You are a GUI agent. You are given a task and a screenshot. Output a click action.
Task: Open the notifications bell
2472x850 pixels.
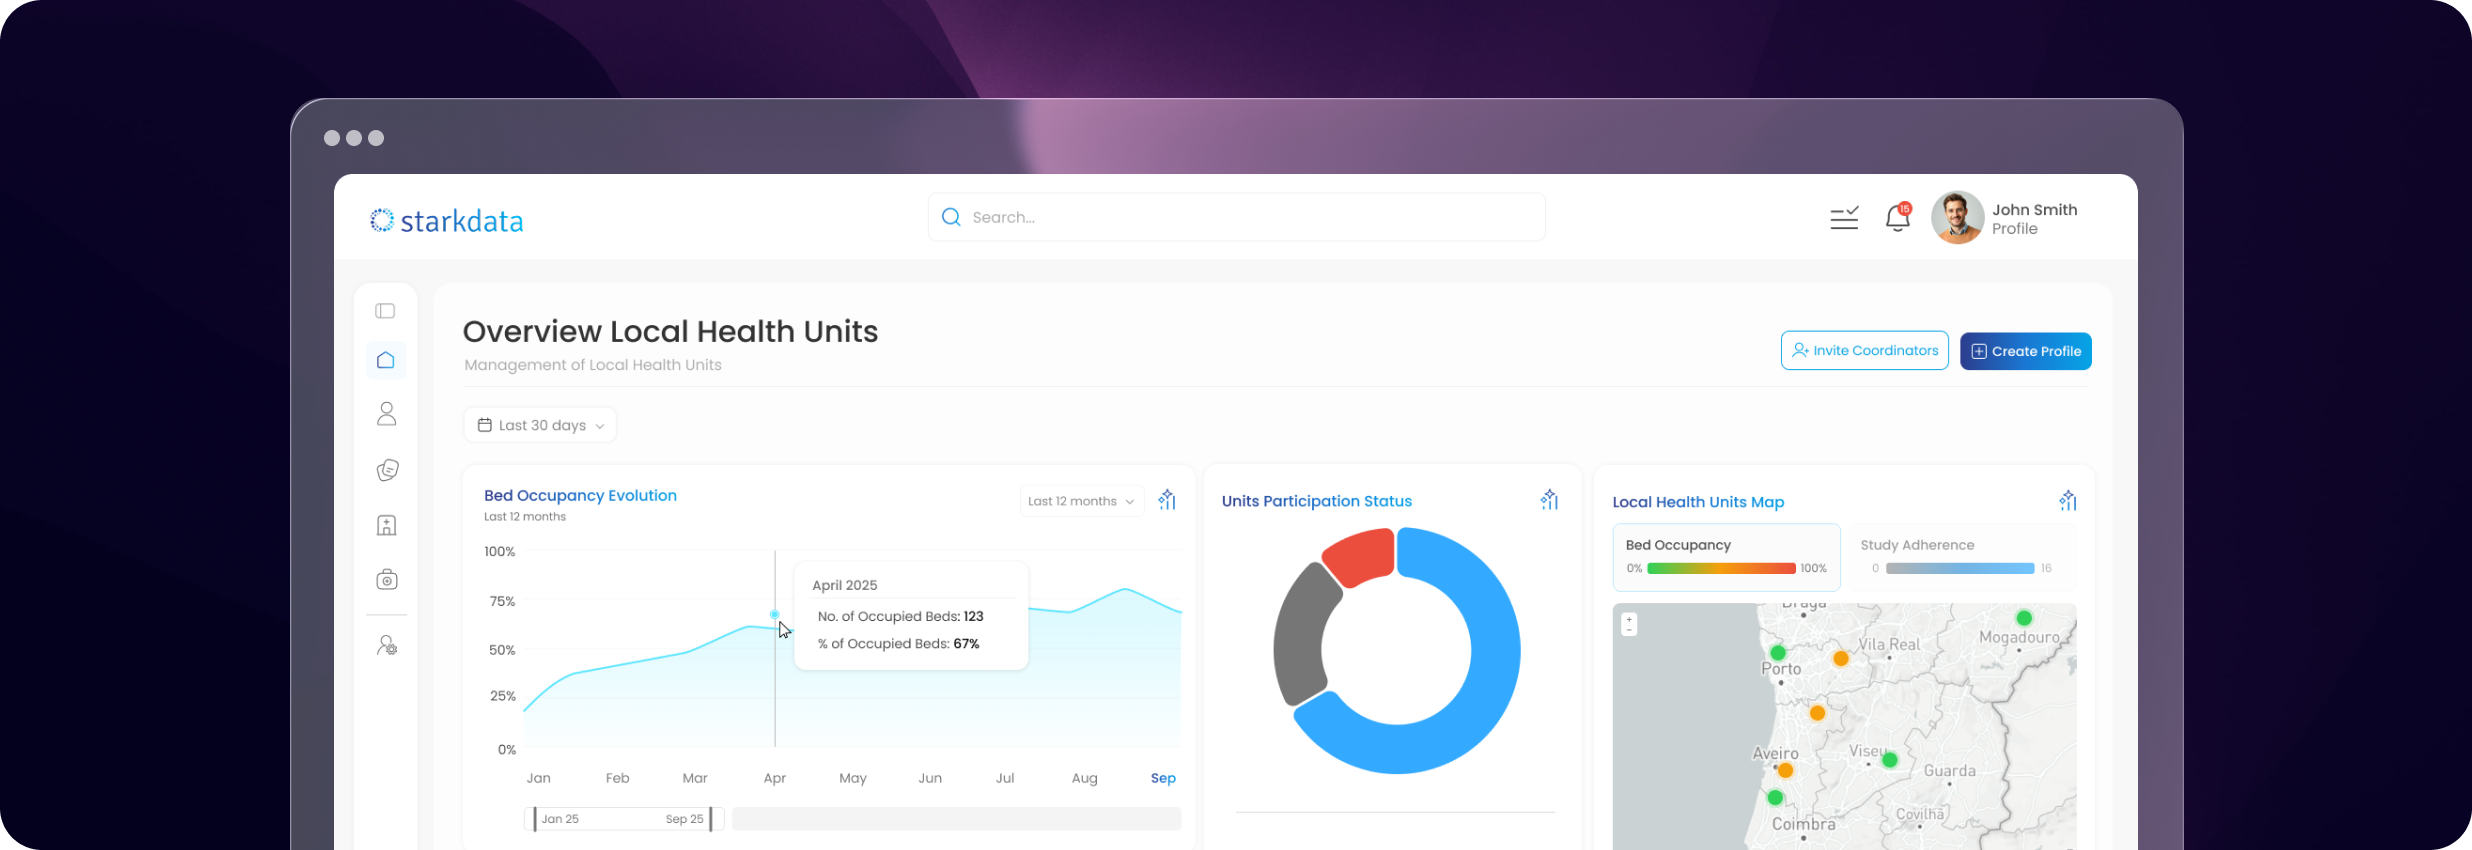[1898, 217]
